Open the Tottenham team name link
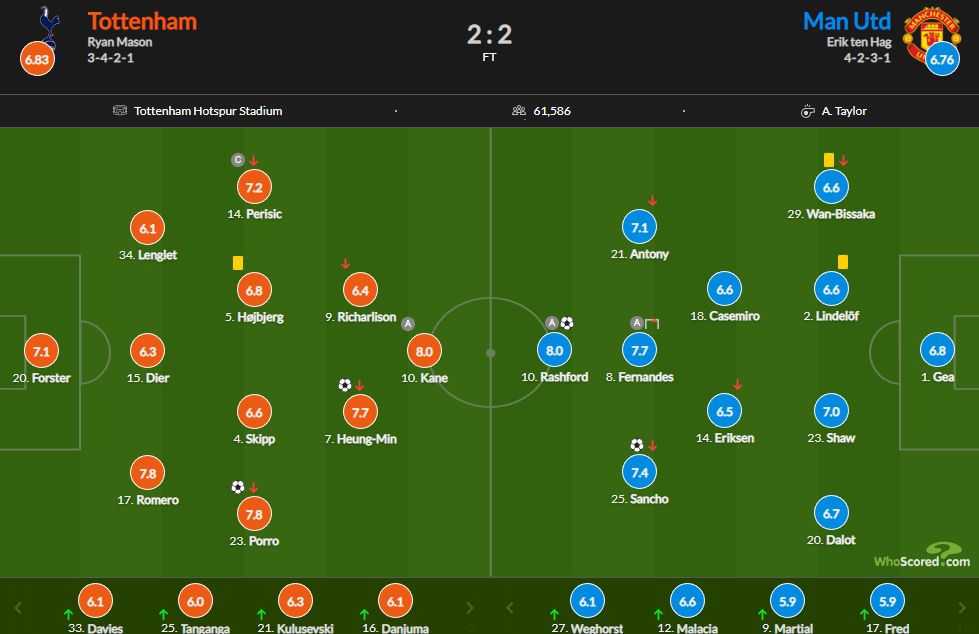 142,21
